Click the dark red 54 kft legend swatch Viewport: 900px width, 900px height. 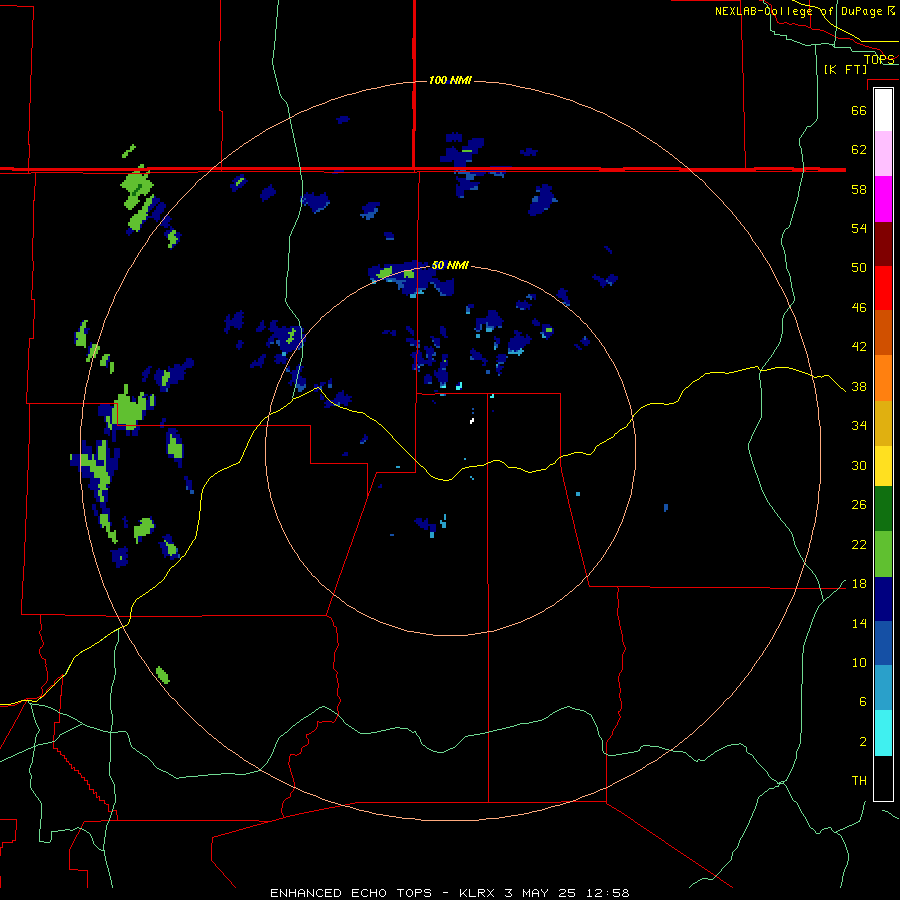(883, 243)
